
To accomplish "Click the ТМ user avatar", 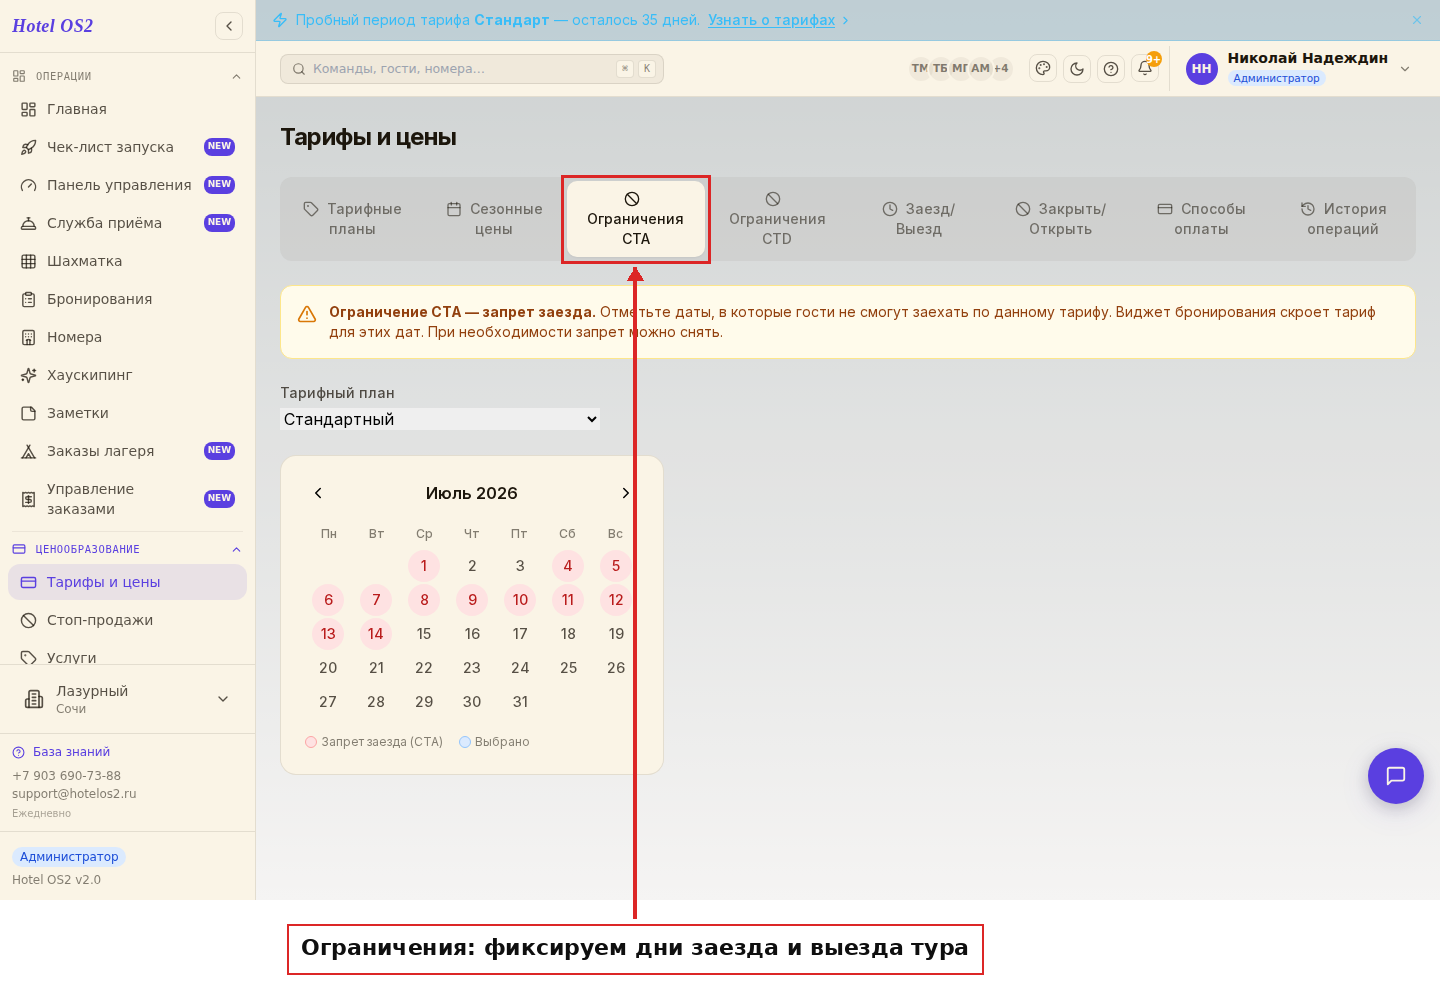I will tap(919, 69).
